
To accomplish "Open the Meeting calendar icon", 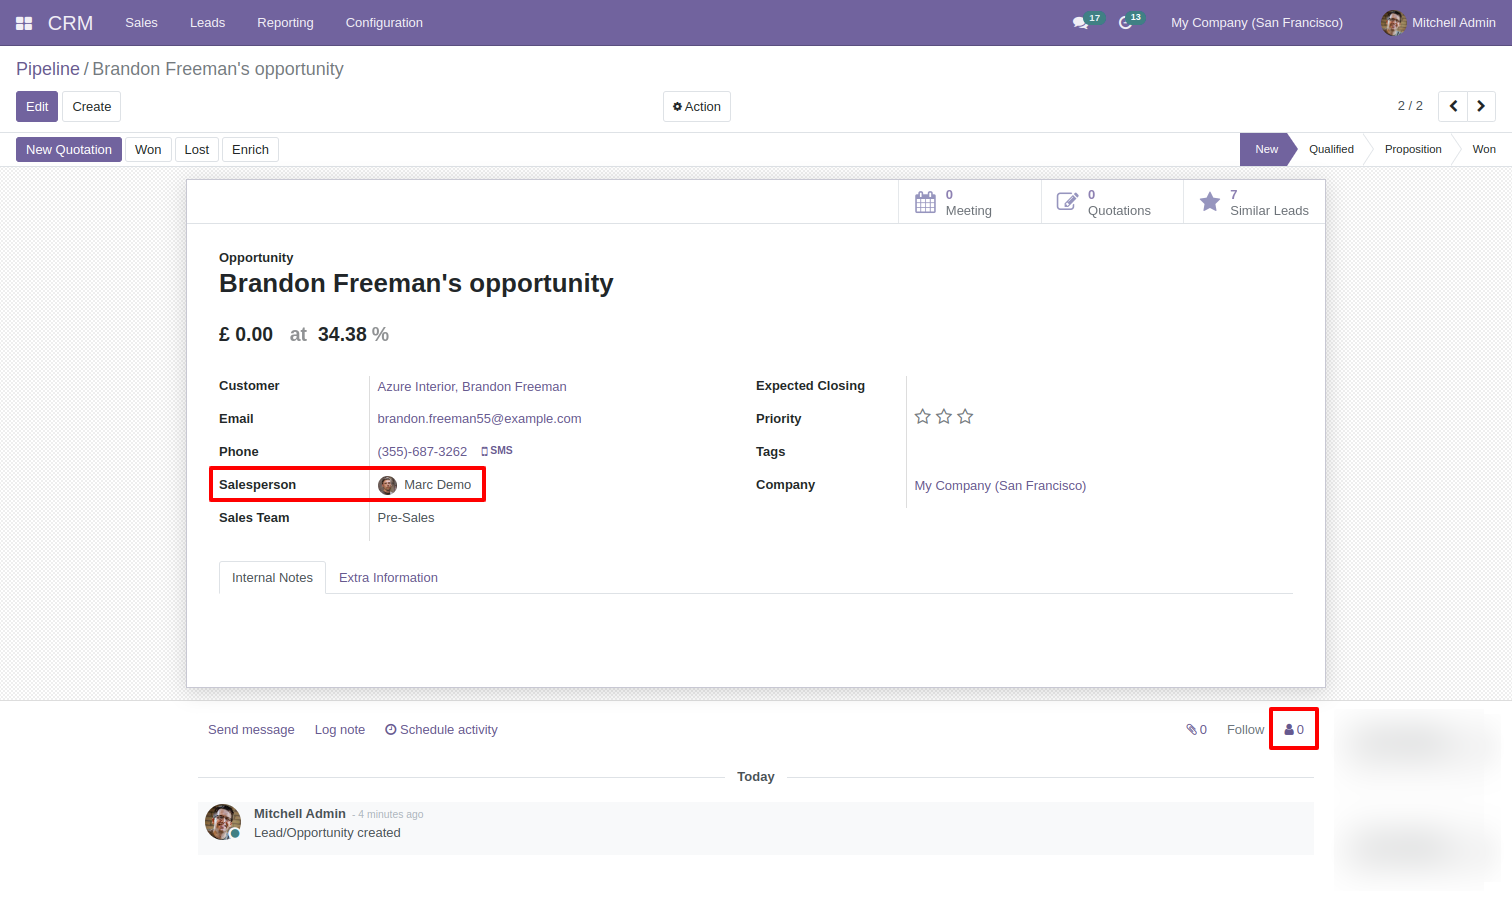I will point(926,202).
